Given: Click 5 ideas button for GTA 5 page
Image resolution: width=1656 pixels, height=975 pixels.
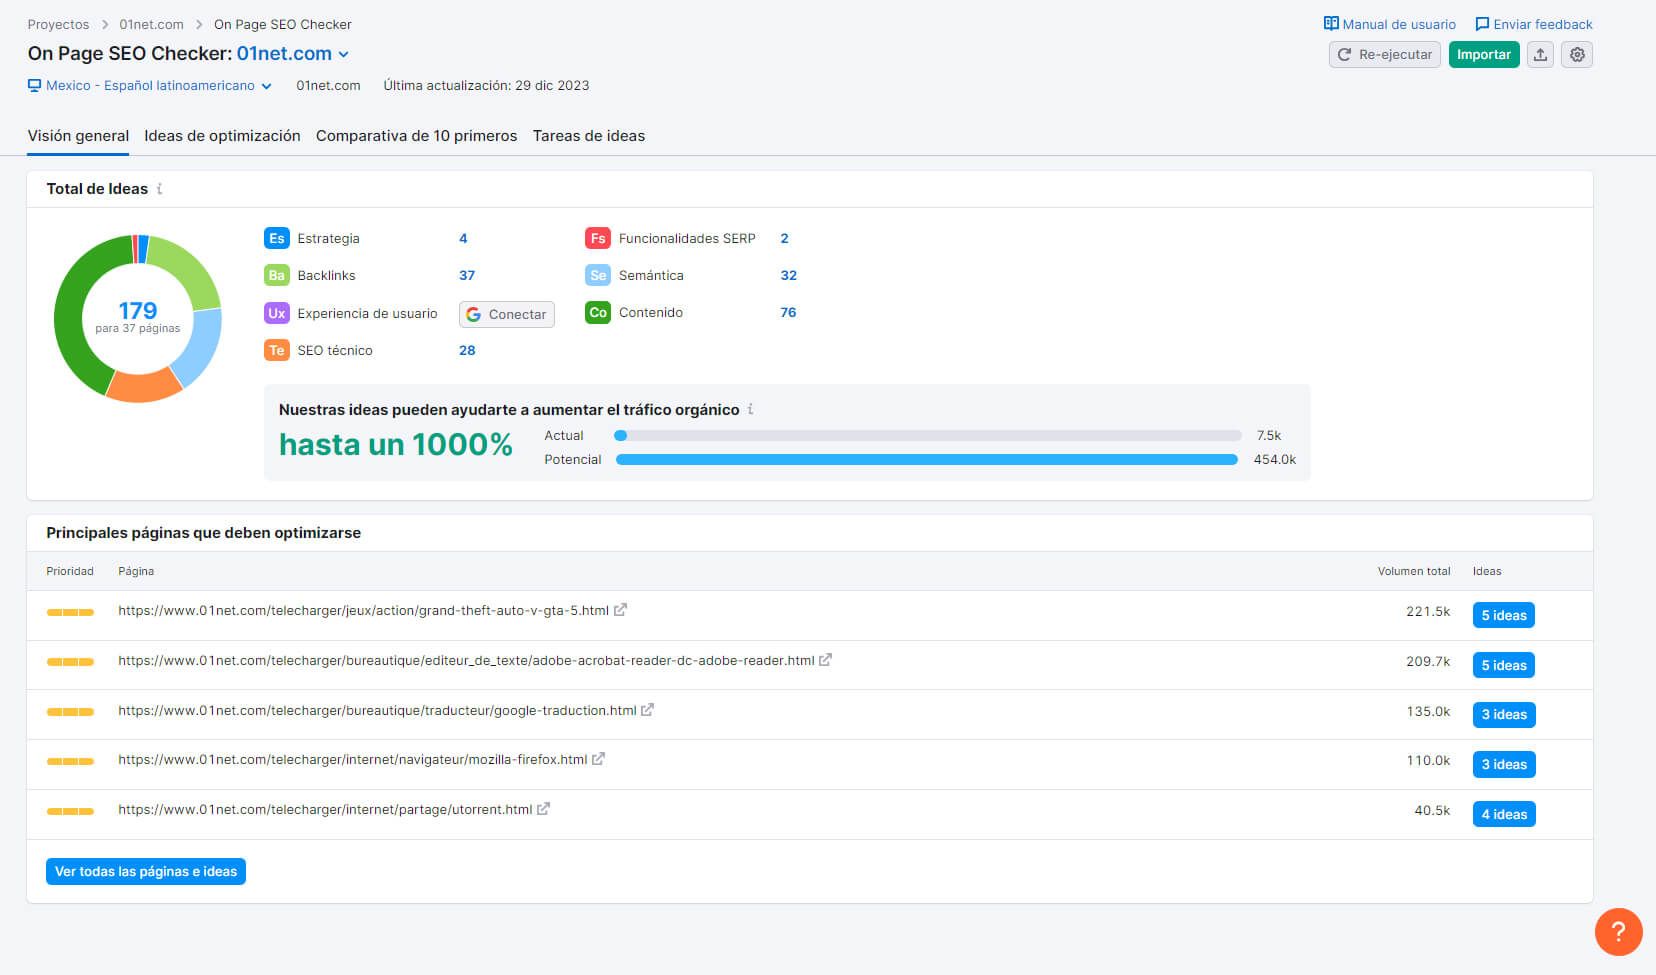Looking at the screenshot, I should (x=1503, y=615).
